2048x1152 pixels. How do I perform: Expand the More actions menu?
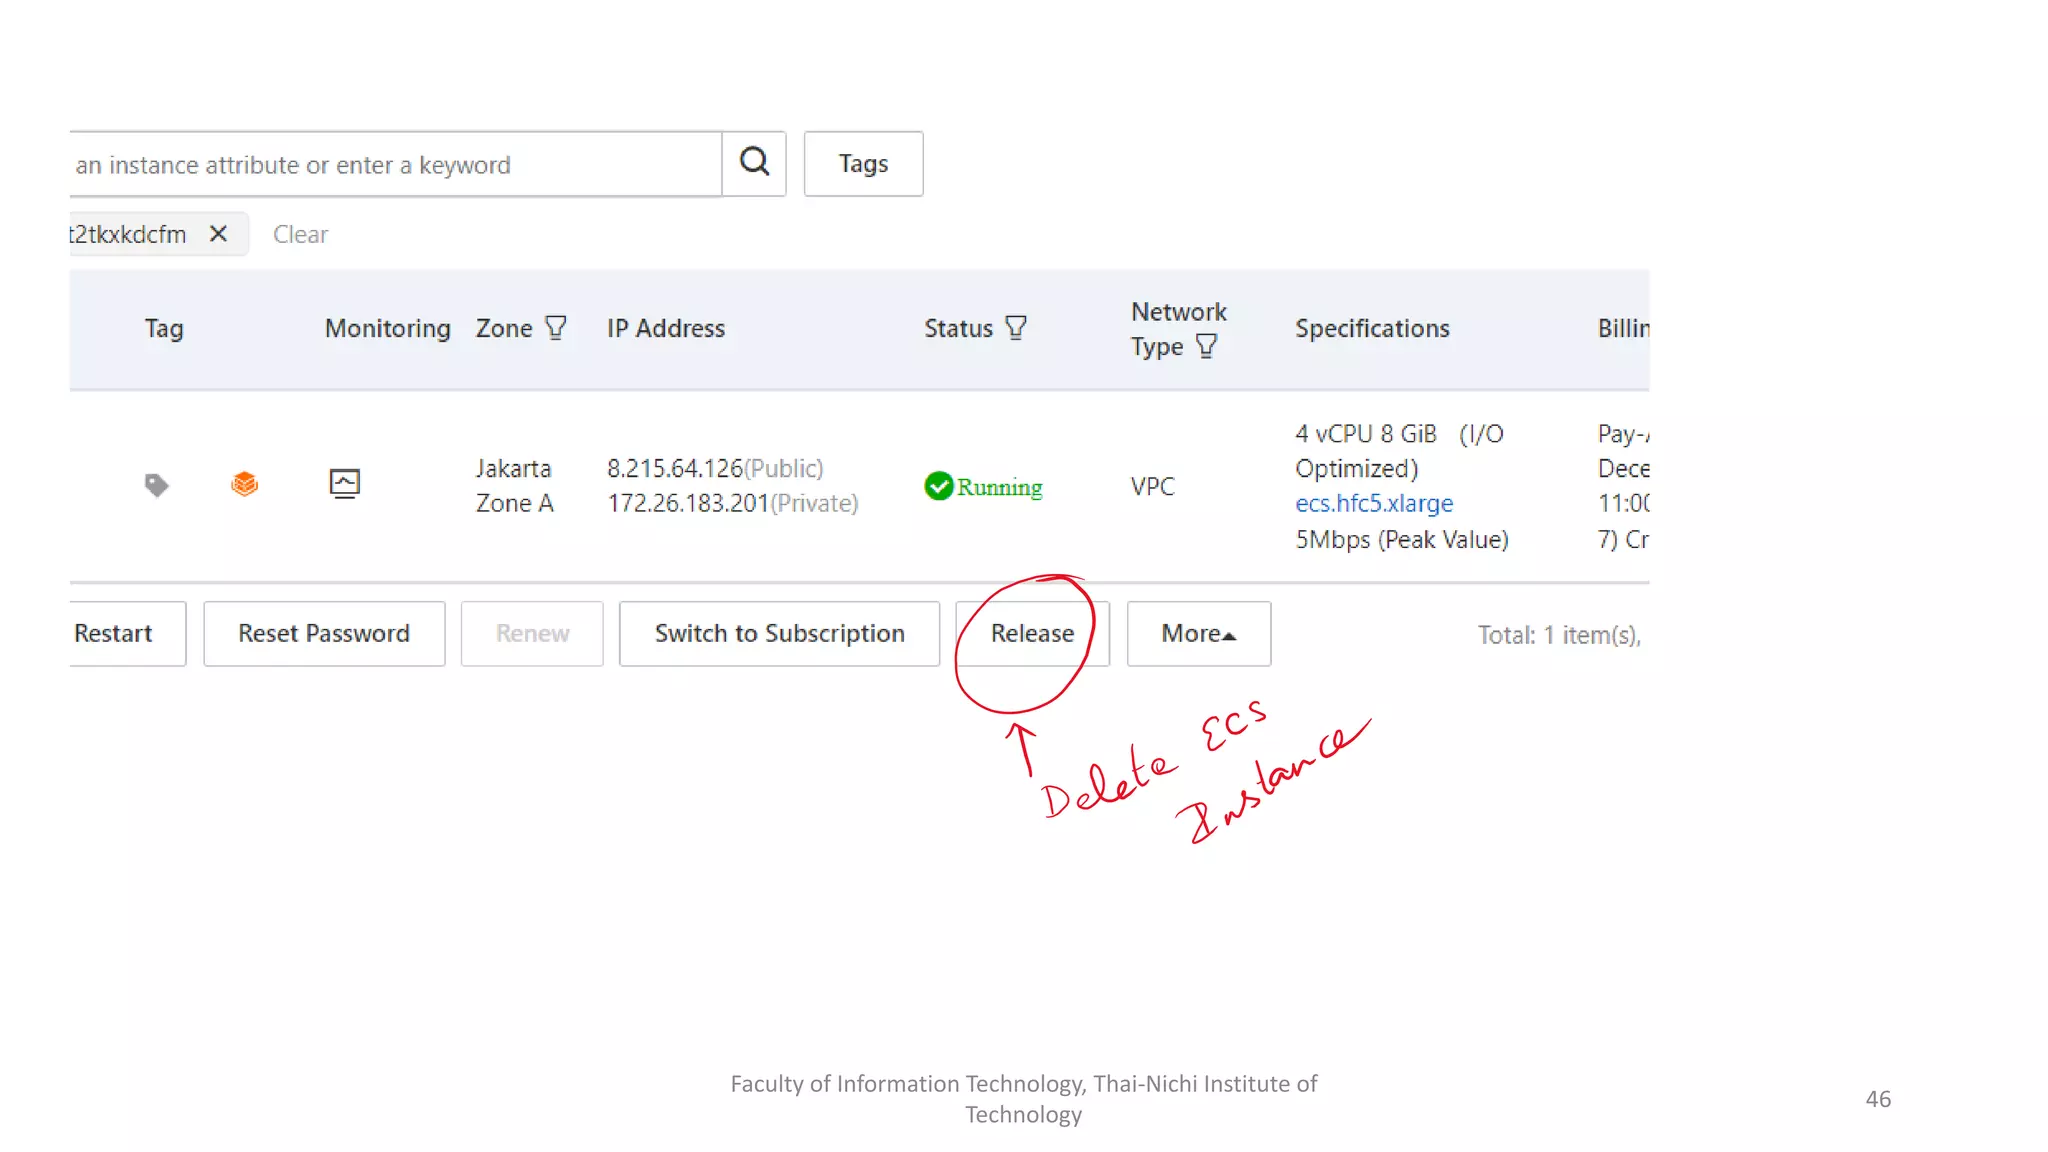click(x=1198, y=634)
